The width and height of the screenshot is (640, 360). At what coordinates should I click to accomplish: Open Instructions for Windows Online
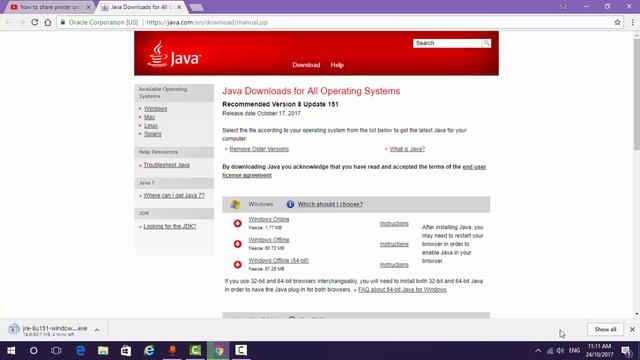394,224
